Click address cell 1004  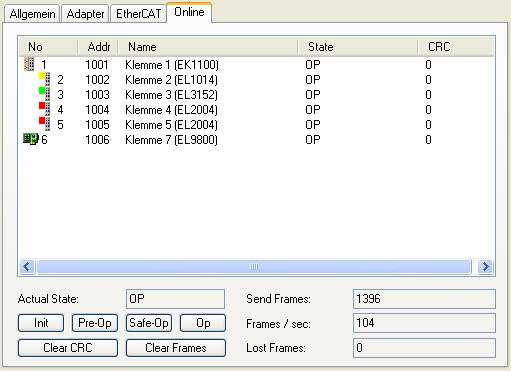tap(97, 110)
